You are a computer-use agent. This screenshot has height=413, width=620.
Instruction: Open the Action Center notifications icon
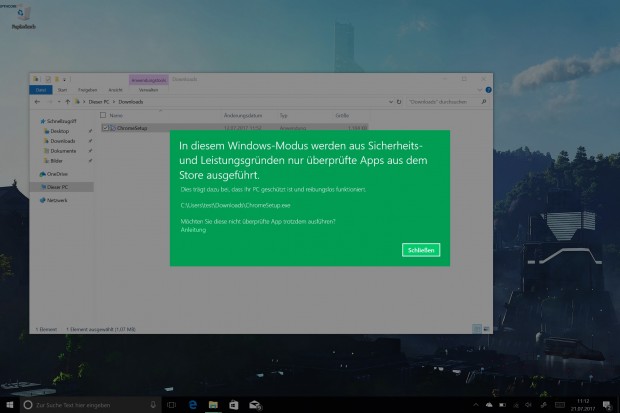(607, 405)
